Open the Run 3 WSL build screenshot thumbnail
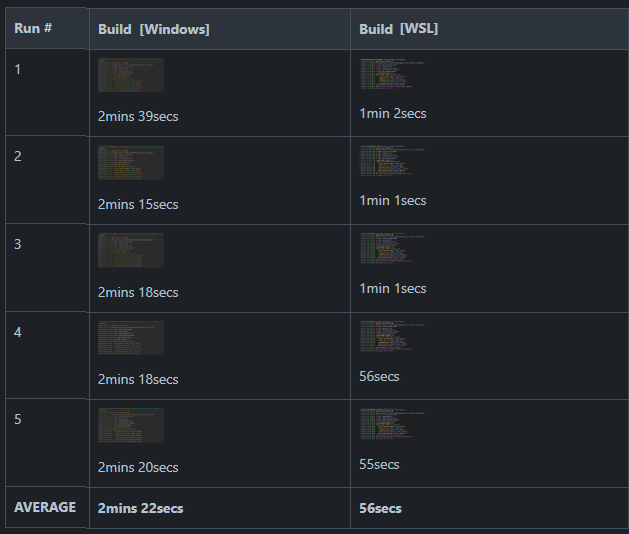This screenshot has width=629, height=534. click(392, 249)
